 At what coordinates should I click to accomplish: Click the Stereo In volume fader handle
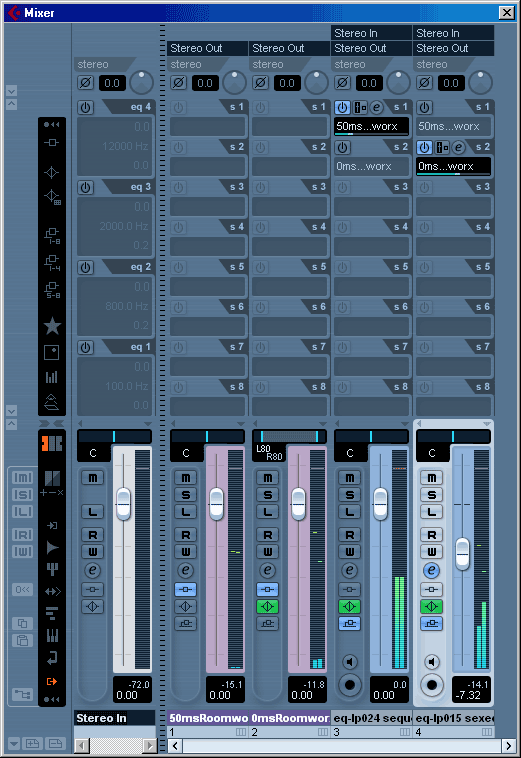coord(123,504)
